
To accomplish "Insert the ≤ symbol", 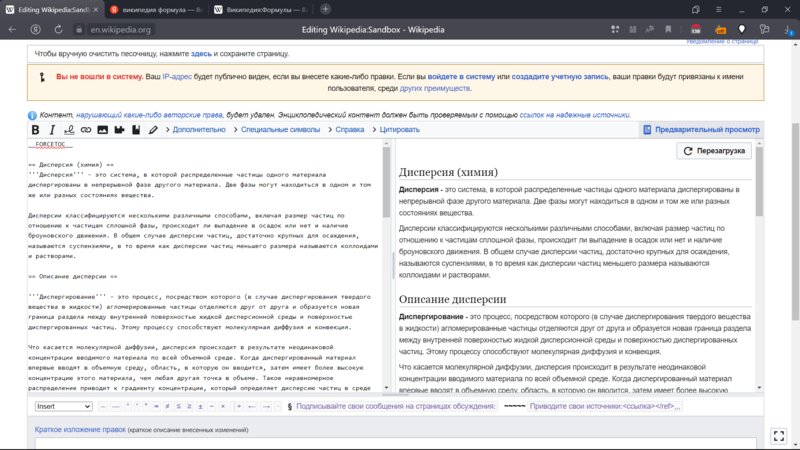I will point(179,407).
